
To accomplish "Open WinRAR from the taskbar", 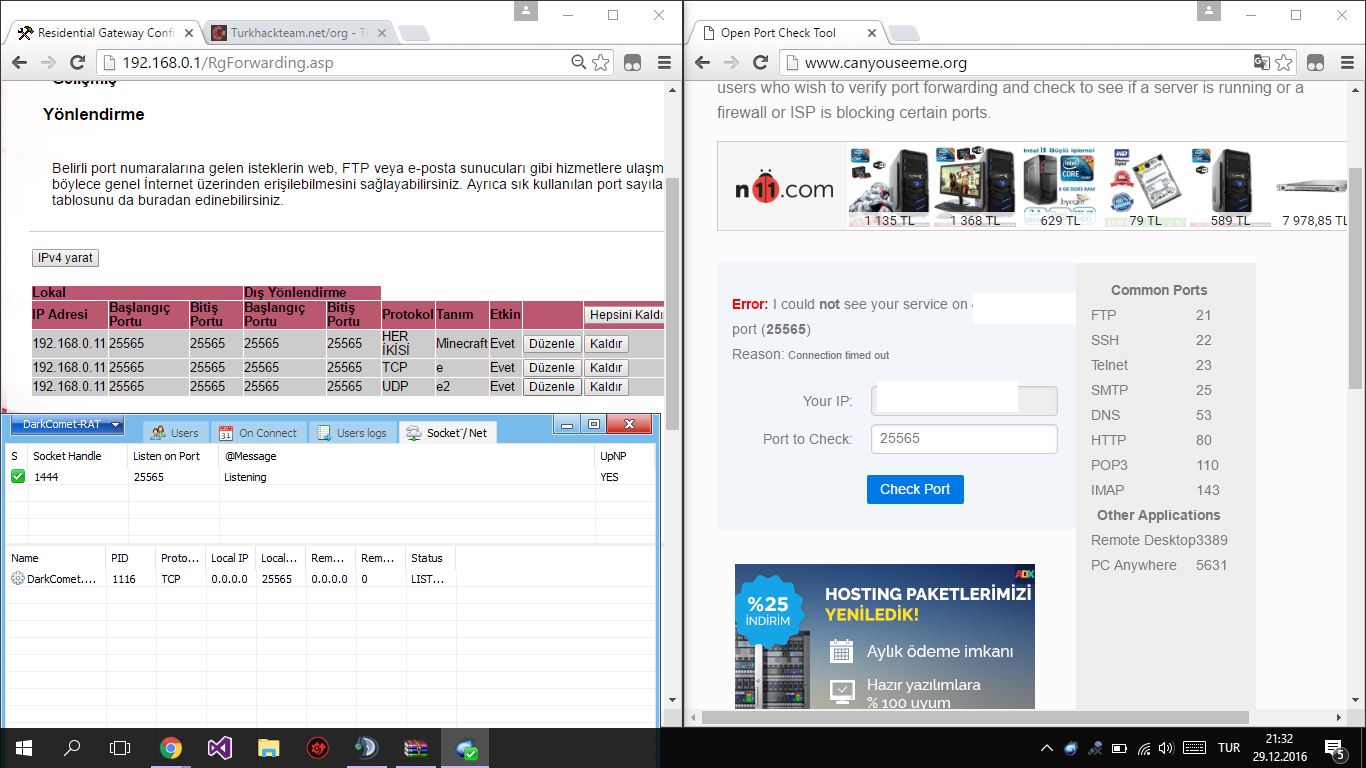I will pyautogui.click(x=416, y=747).
